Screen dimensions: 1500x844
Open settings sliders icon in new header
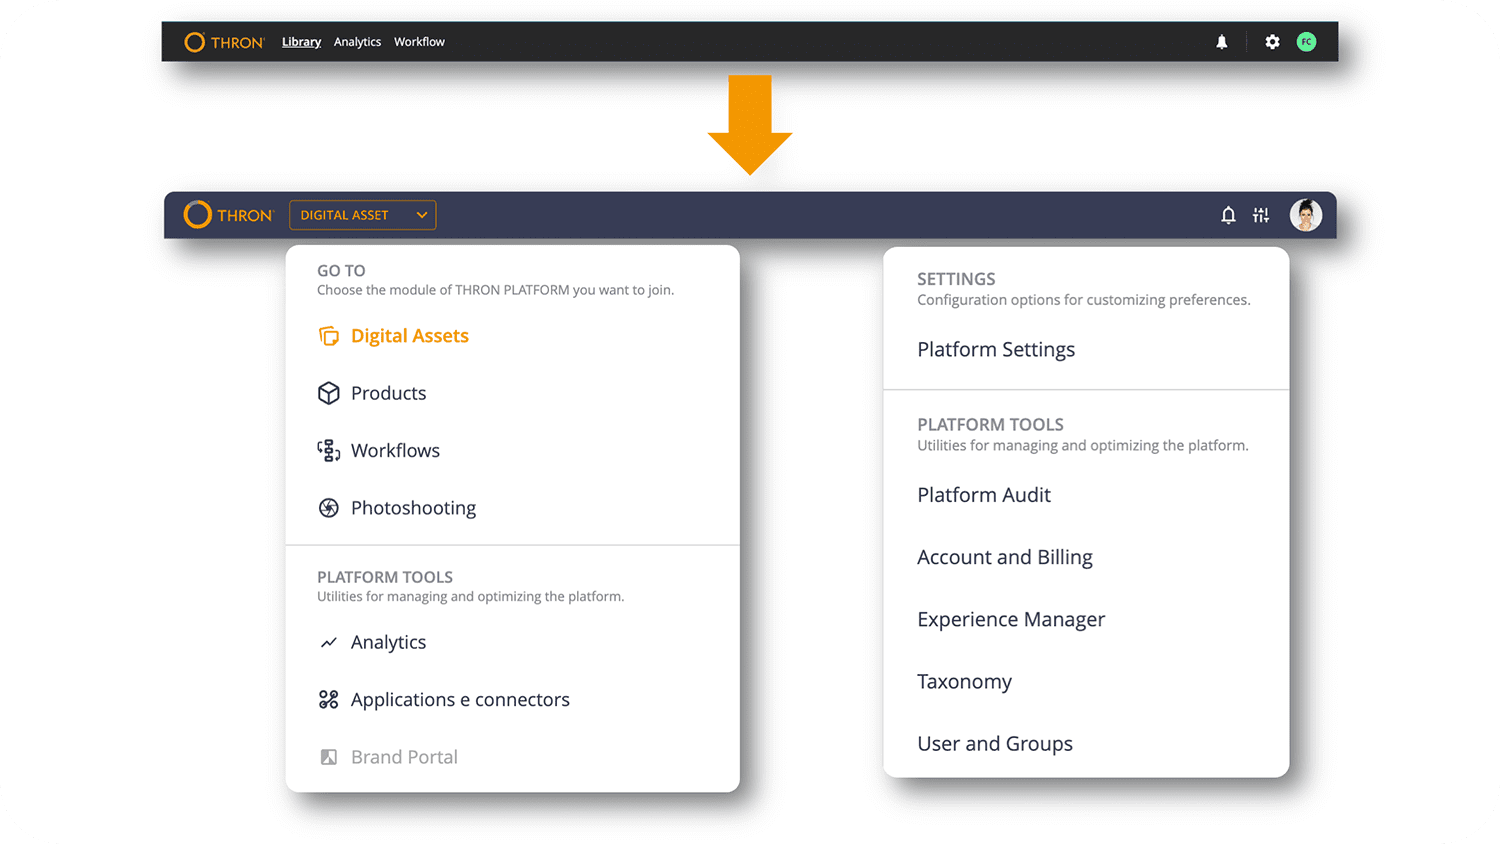(1261, 215)
